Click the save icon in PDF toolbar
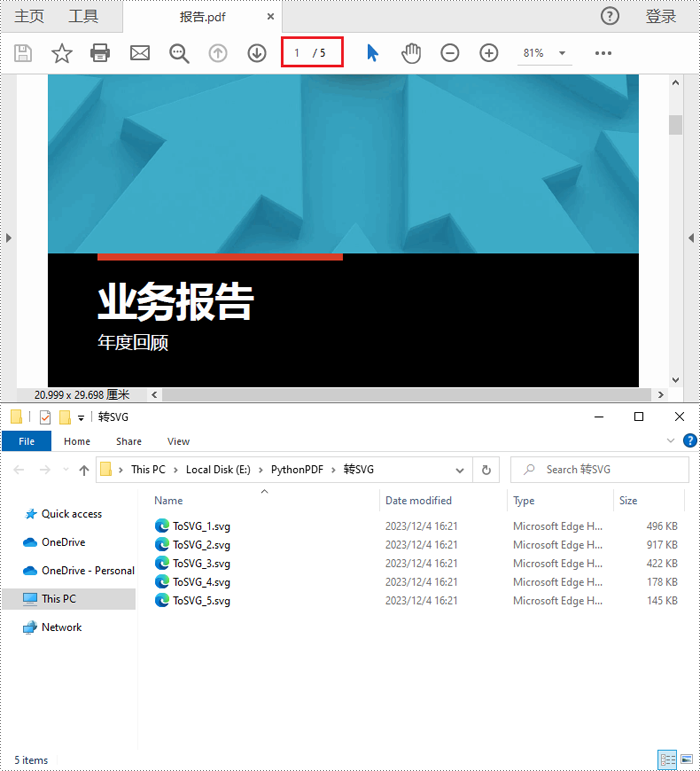700x771 pixels. point(23,53)
